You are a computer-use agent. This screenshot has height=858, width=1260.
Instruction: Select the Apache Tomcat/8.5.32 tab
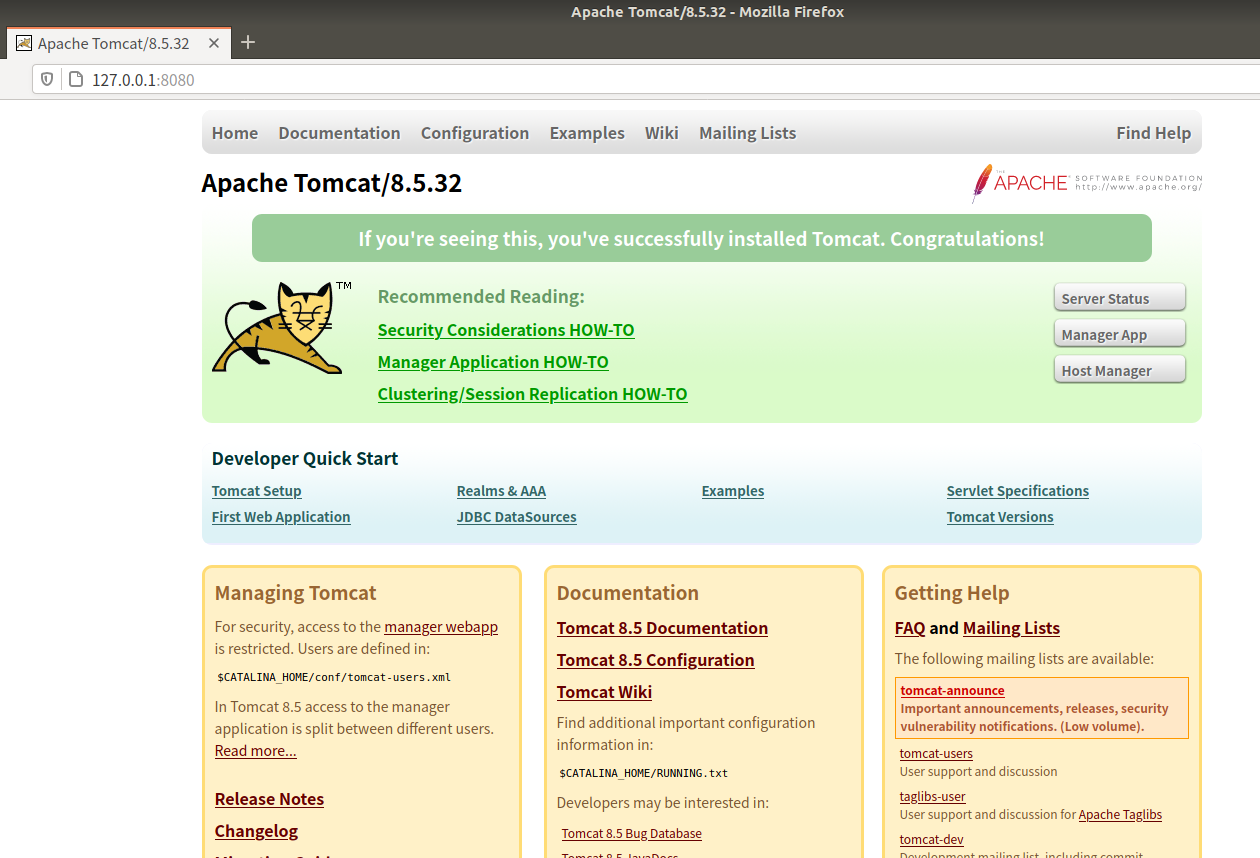[x=118, y=43]
